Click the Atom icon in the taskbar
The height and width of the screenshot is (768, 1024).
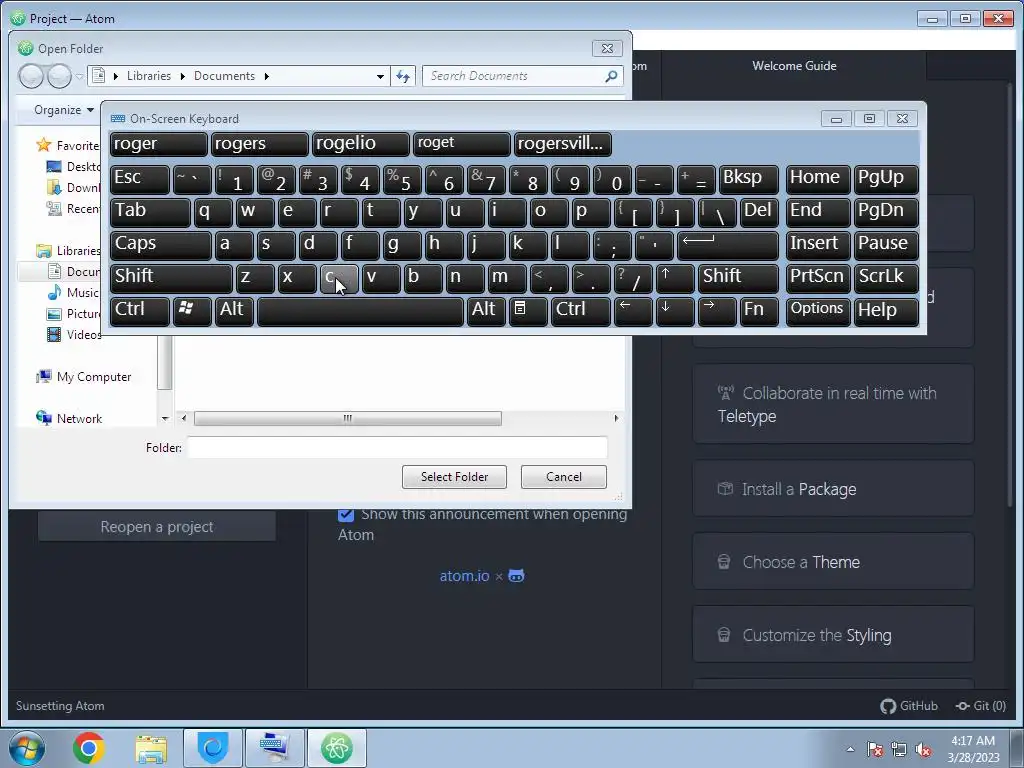(337, 748)
